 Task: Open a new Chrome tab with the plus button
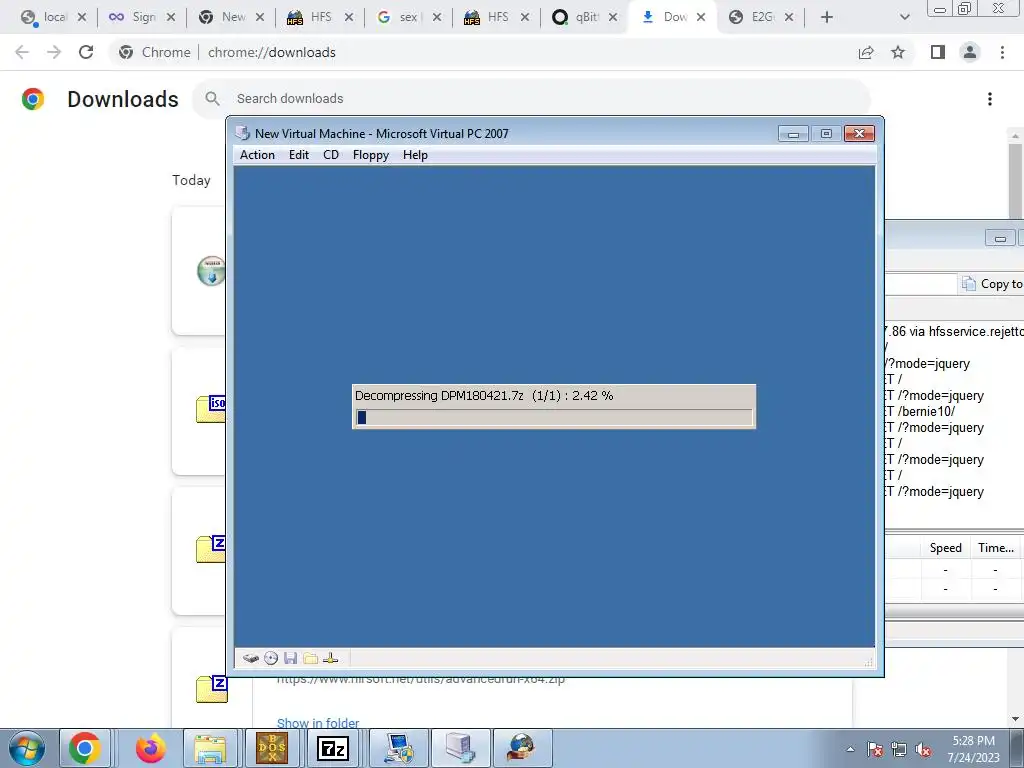[827, 17]
